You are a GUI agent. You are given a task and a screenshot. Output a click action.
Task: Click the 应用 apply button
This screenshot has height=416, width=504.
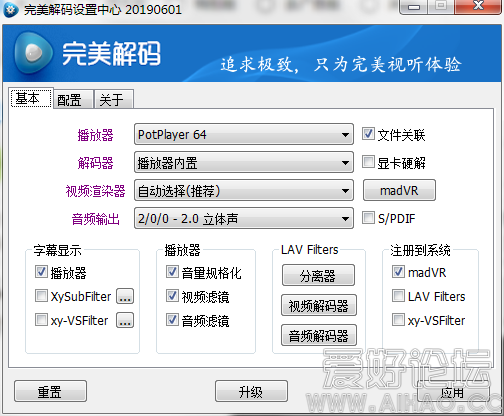pos(453,392)
